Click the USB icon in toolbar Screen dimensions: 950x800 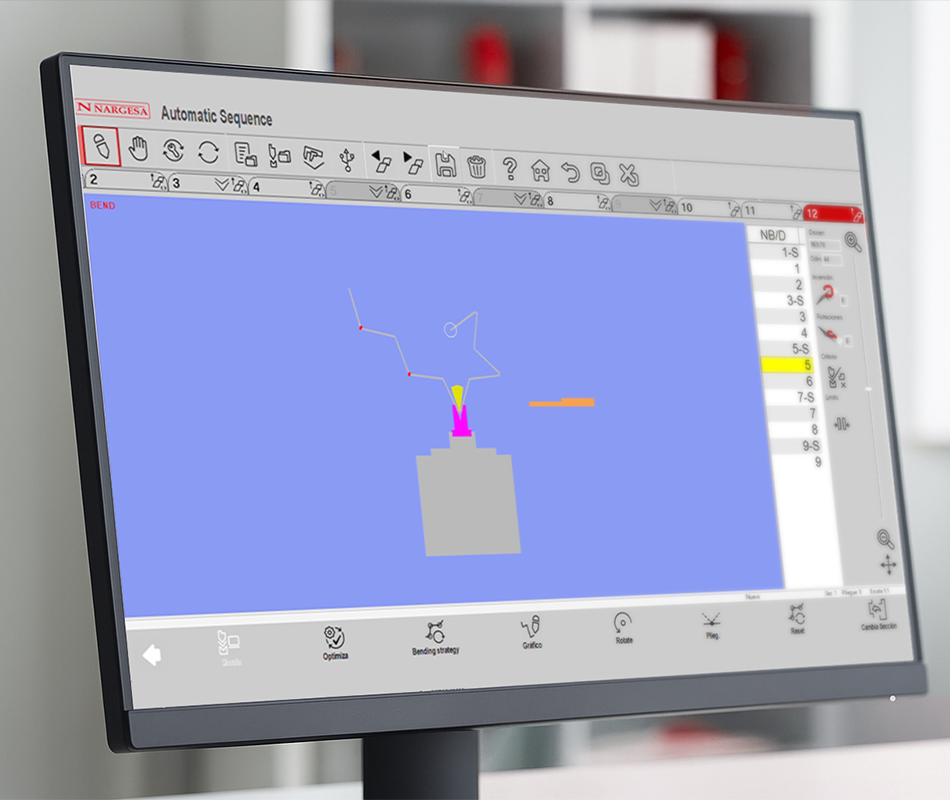[347, 158]
